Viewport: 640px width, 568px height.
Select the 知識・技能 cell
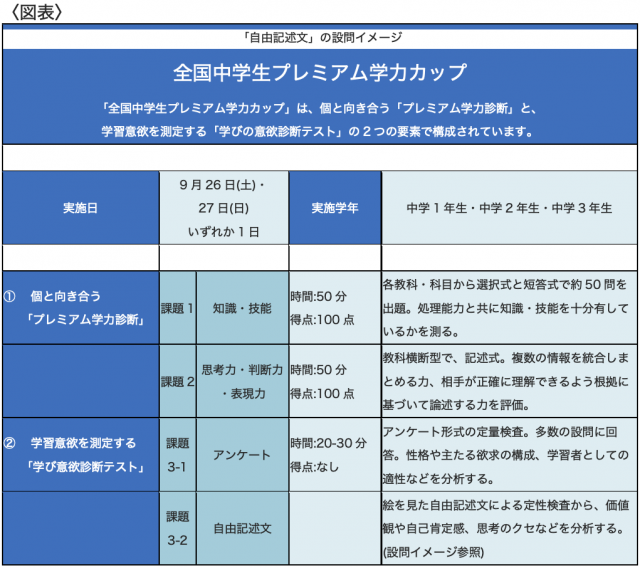point(242,308)
